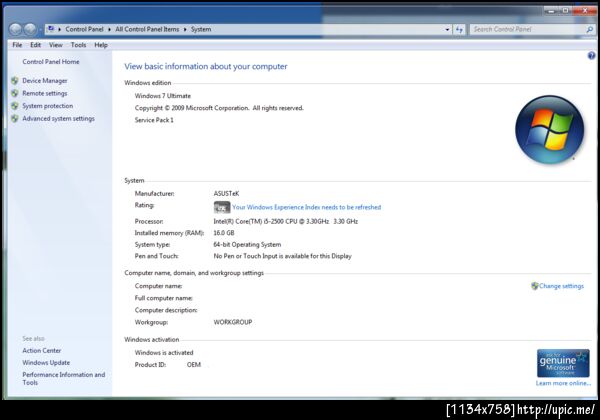Click the Control Panel breadcrumb

click(x=84, y=29)
